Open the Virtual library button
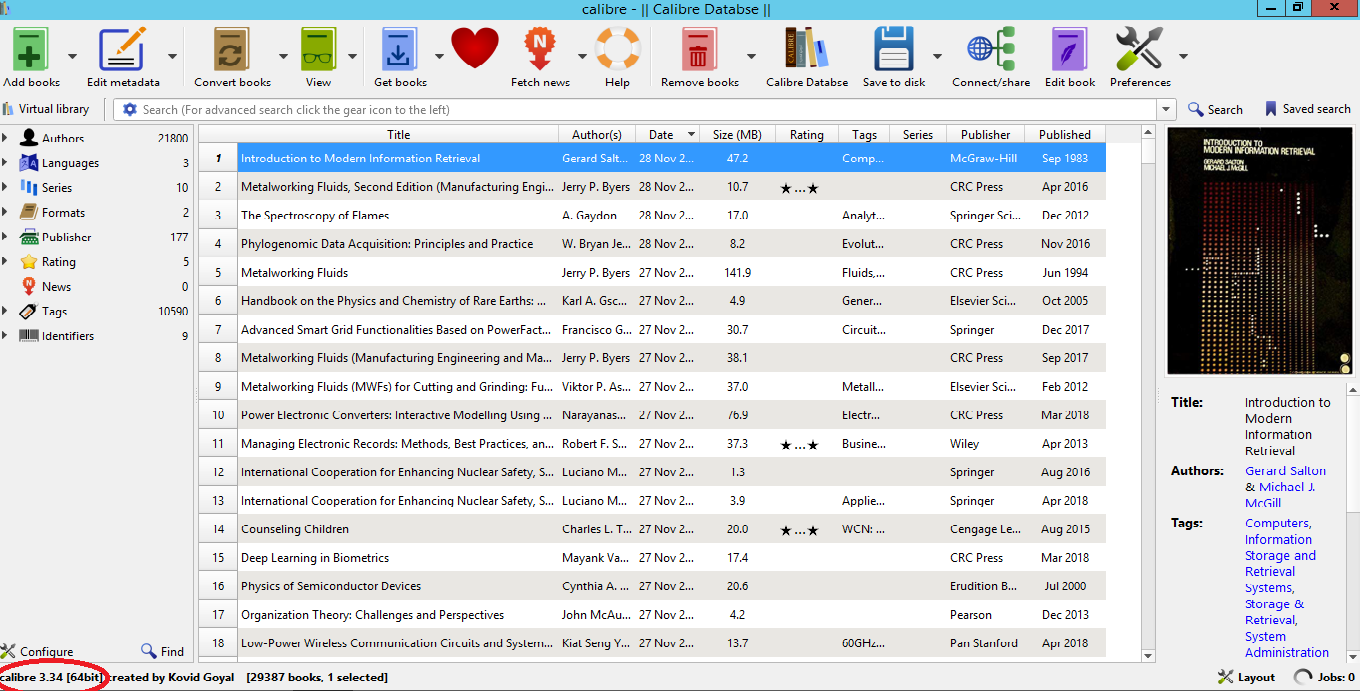The image size is (1366, 691). coord(46,109)
